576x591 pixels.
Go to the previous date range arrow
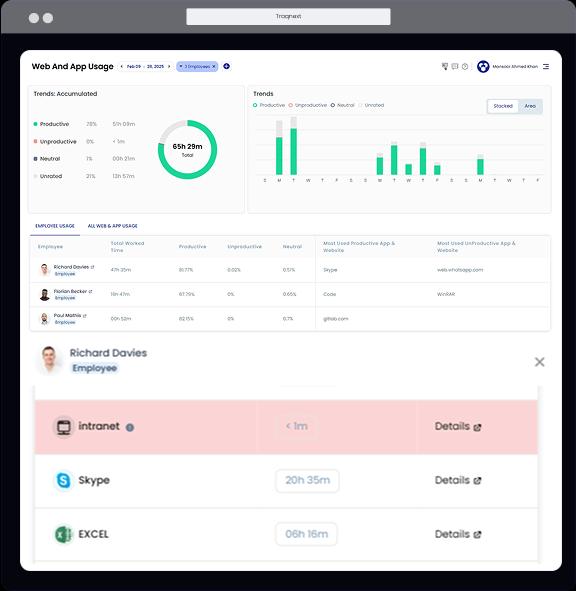(121, 66)
